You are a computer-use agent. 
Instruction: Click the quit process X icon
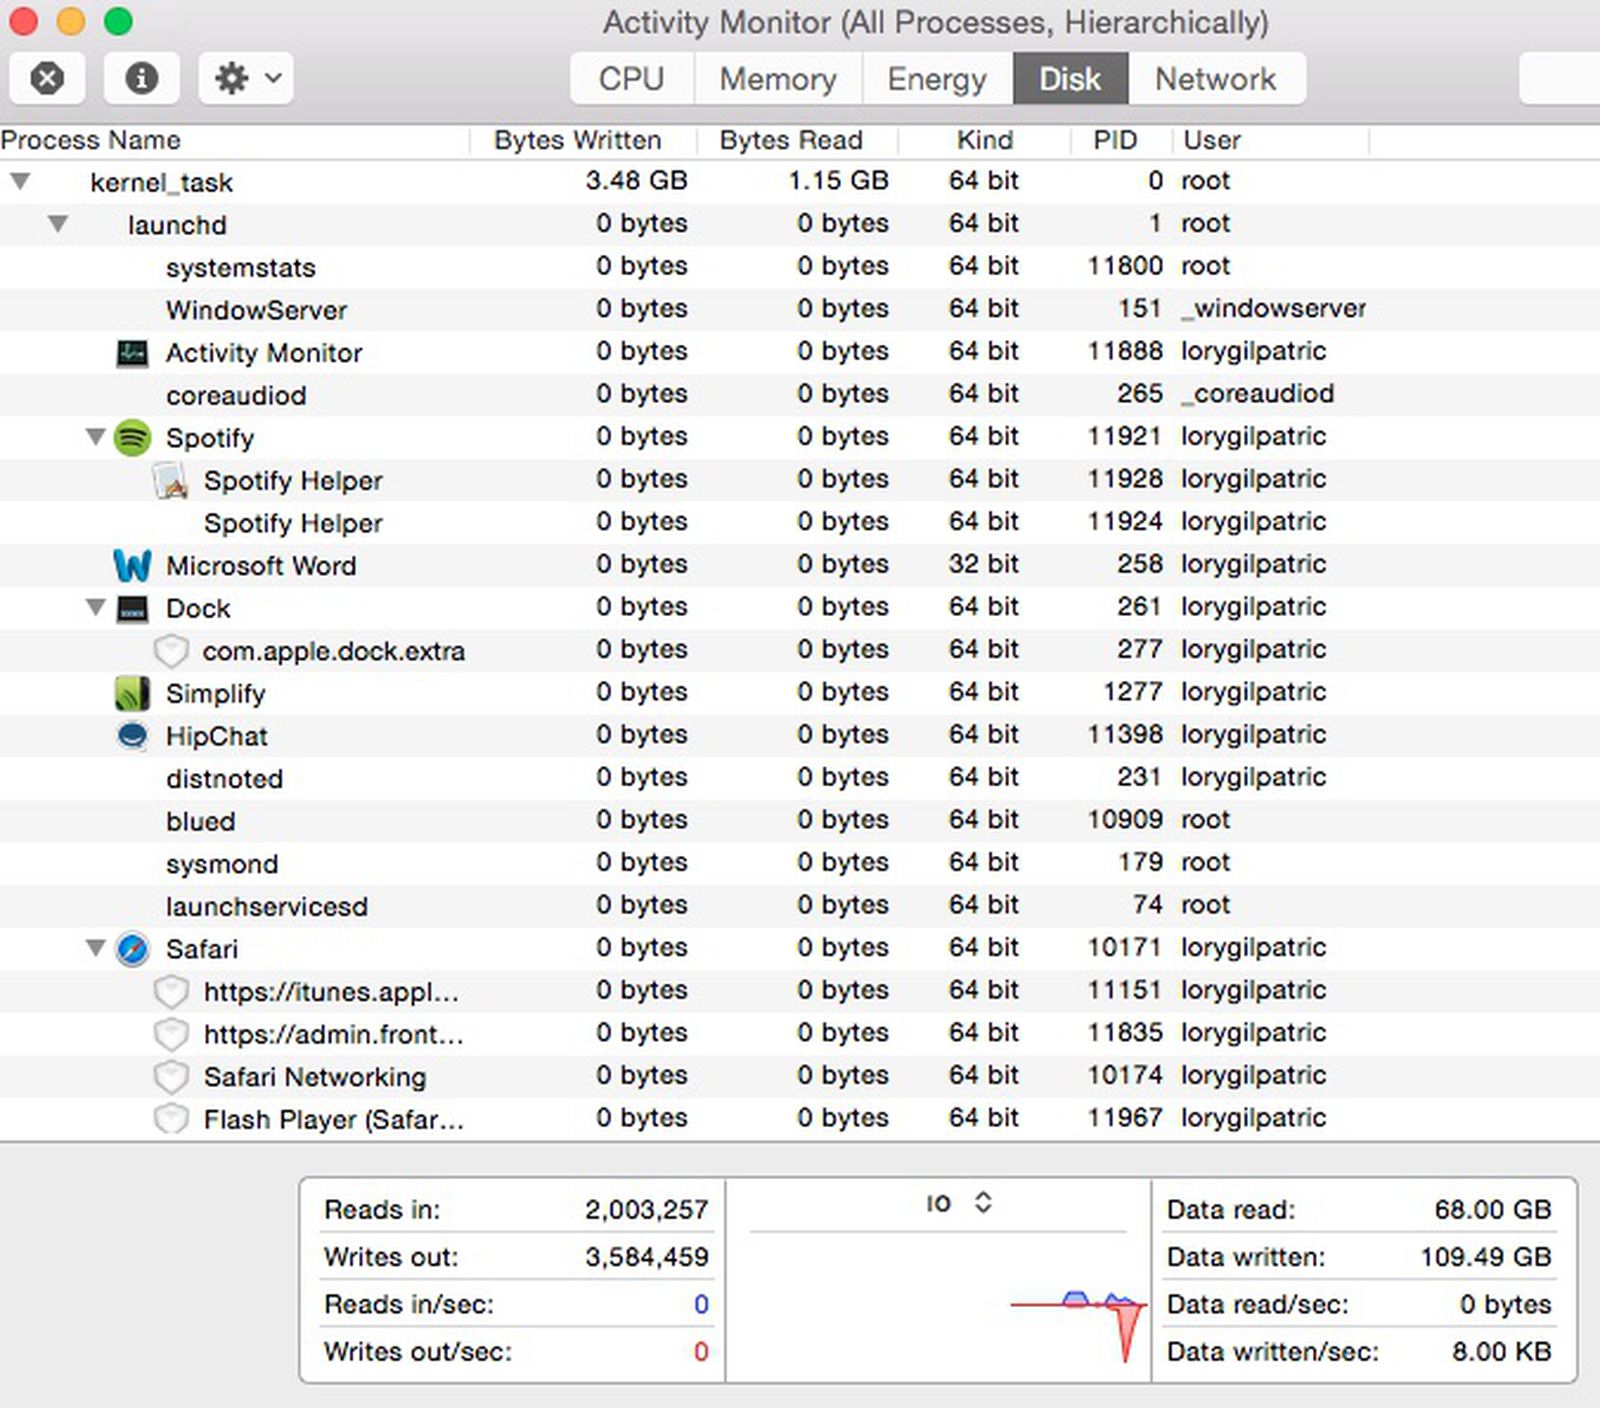(46, 78)
